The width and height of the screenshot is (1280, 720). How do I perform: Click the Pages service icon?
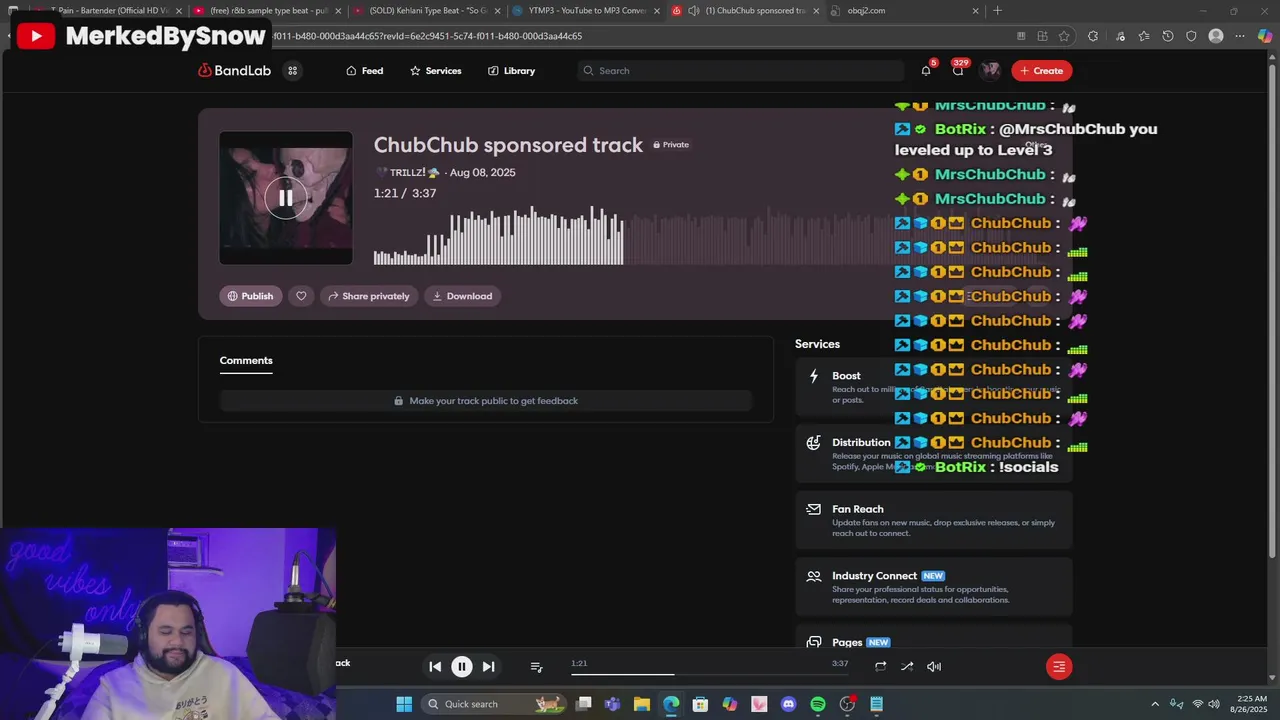(814, 642)
